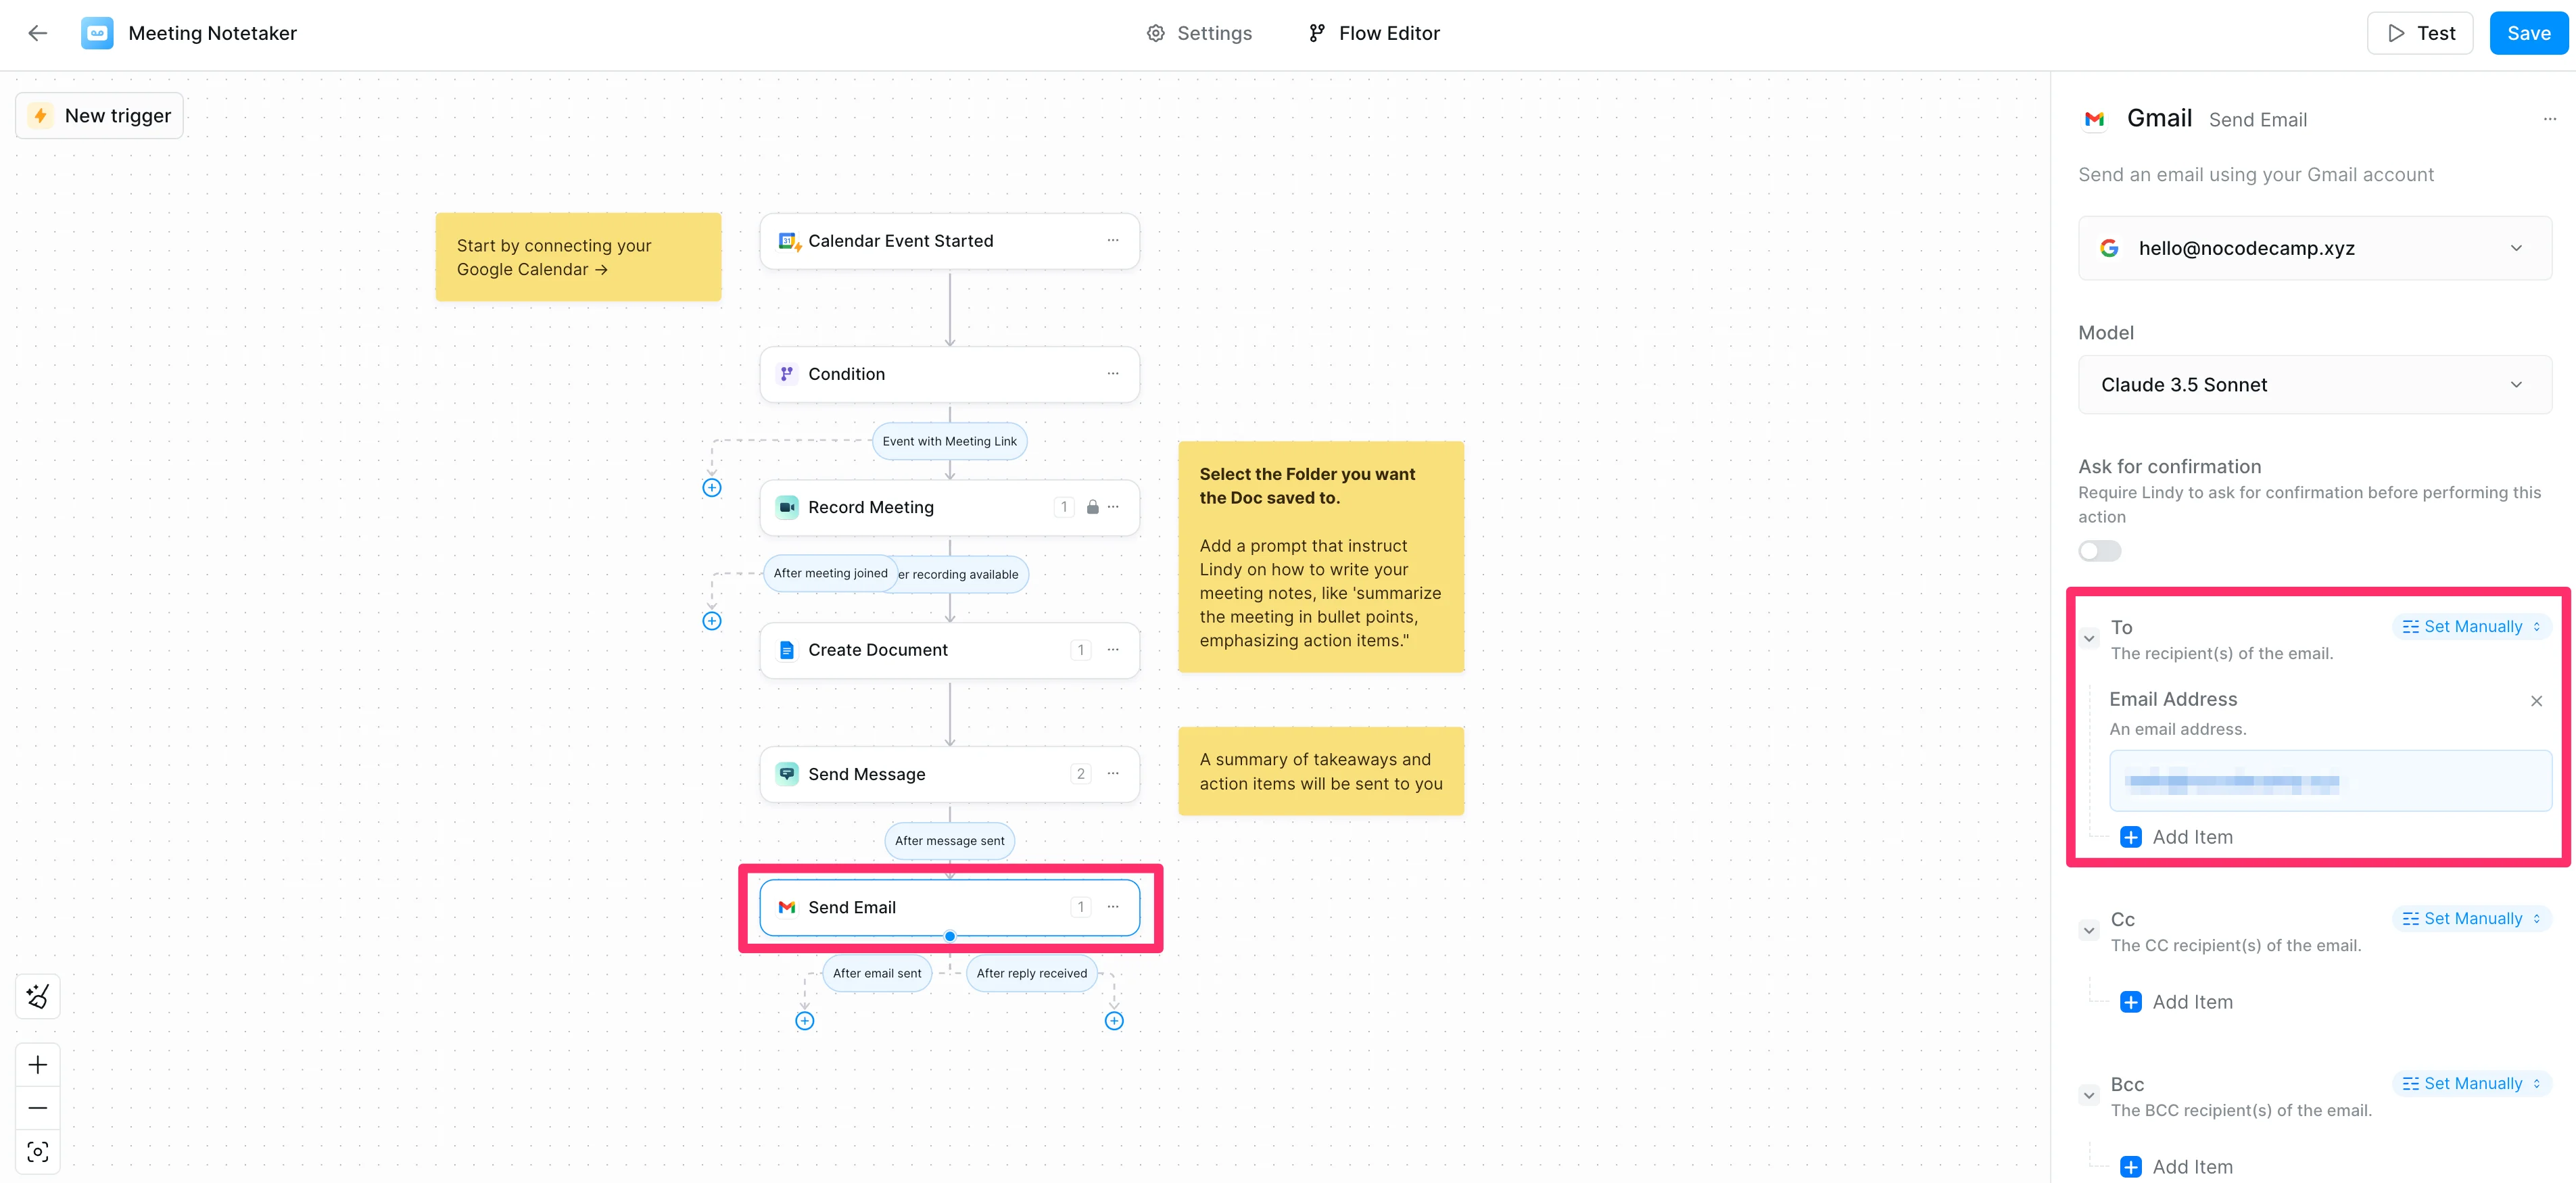Zoom out with the minus icon
The image size is (2576, 1183).
tap(38, 1108)
